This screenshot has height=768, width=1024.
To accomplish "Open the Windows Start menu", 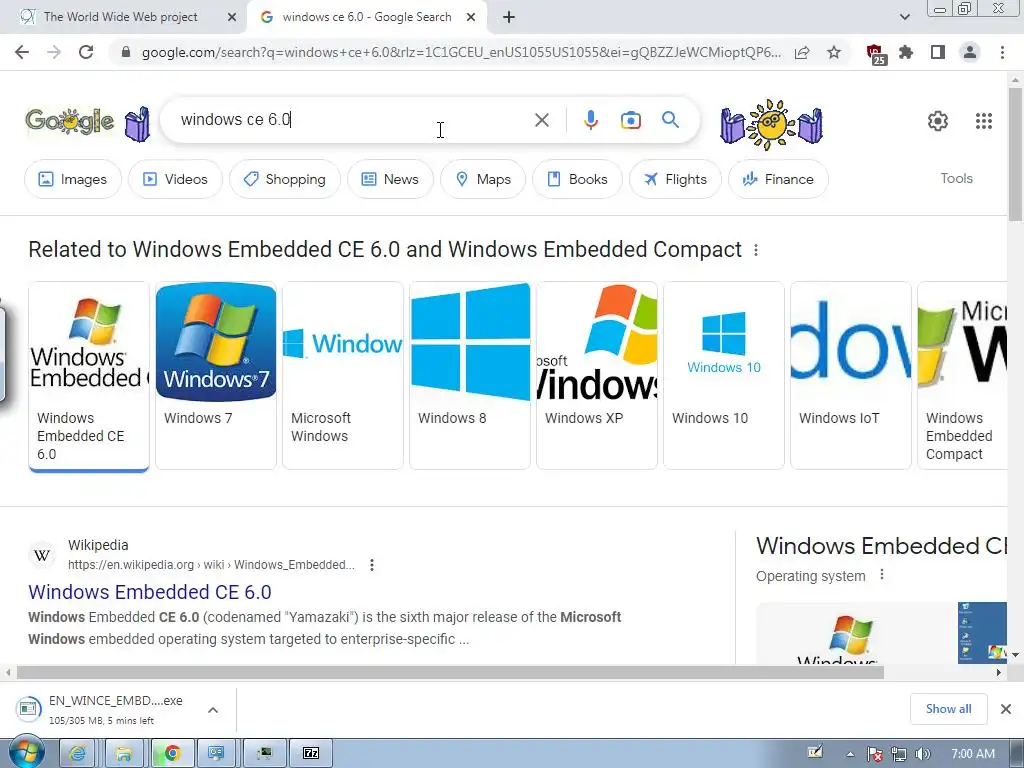I will [x=26, y=753].
